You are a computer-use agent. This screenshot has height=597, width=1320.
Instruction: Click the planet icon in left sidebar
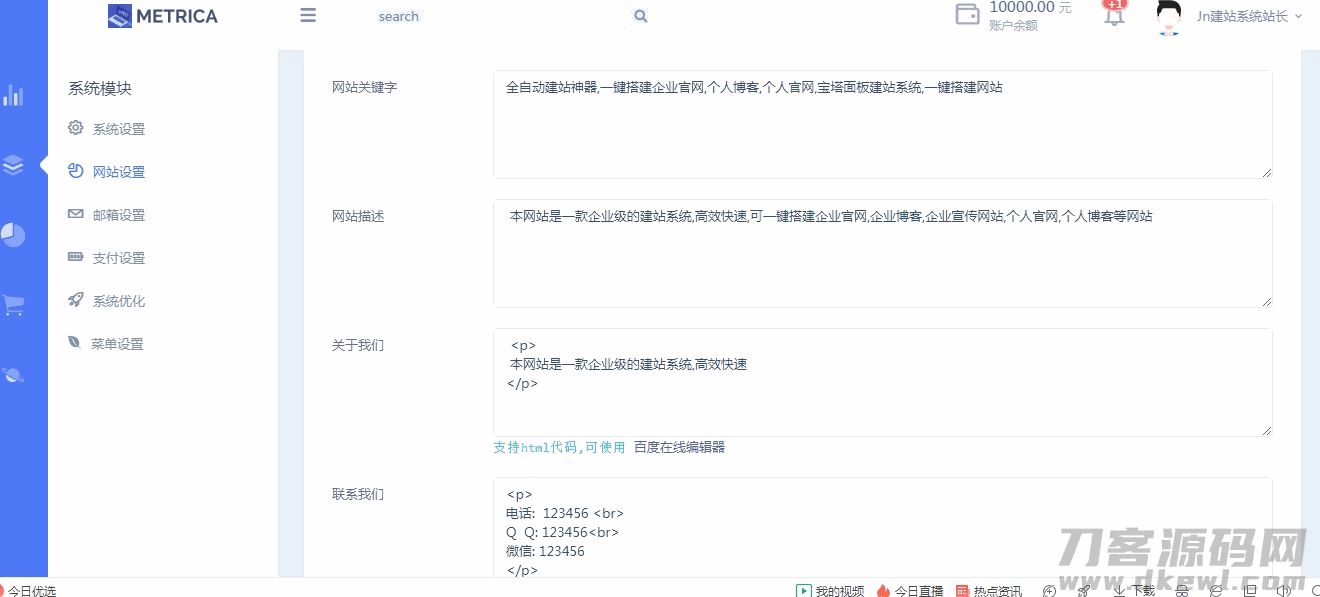[x=13, y=375]
